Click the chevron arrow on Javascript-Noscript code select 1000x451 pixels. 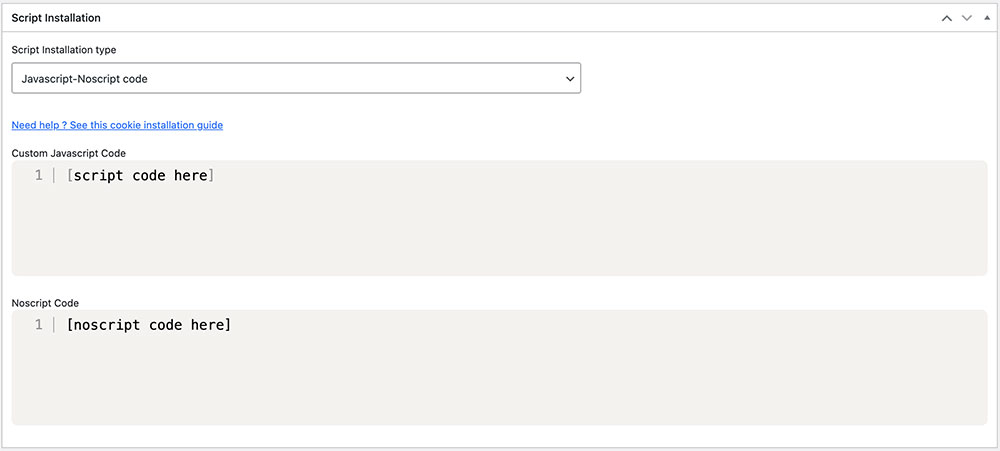coord(570,78)
